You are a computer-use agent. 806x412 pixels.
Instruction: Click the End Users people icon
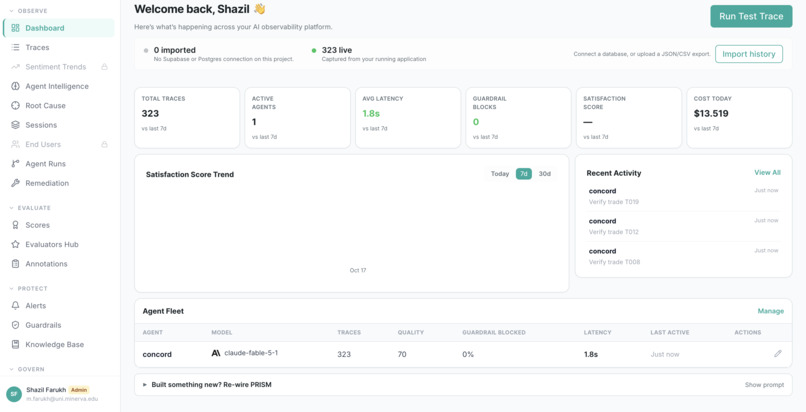(x=15, y=144)
